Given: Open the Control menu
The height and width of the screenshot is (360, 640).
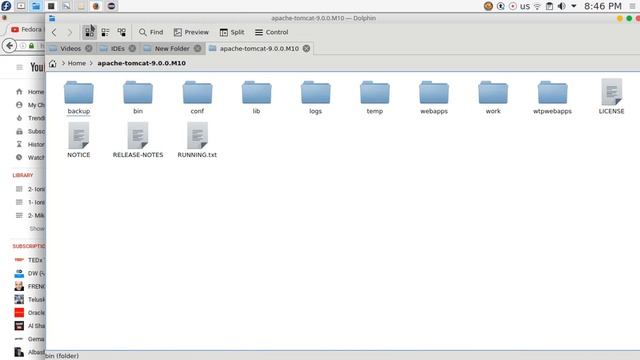Looking at the screenshot, I should [x=271, y=32].
